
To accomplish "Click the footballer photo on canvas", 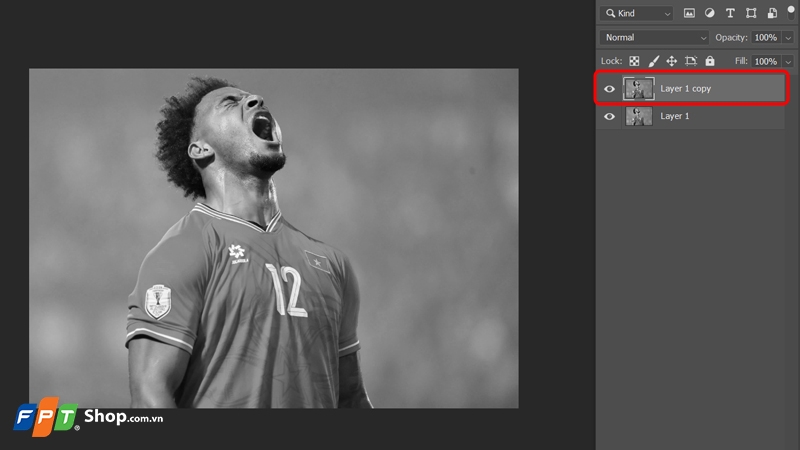I will click(273, 238).
